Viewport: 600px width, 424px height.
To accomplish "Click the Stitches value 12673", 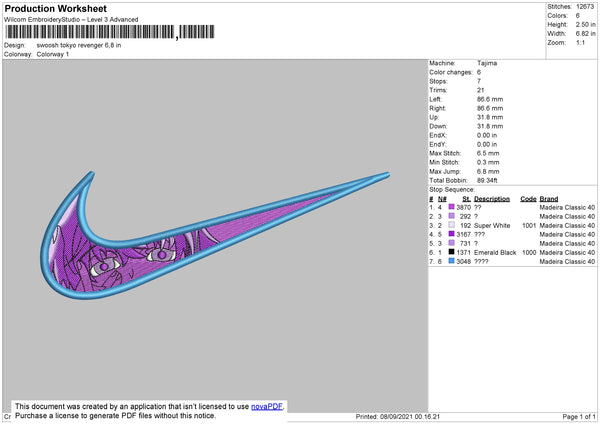I will coord(585,7).
